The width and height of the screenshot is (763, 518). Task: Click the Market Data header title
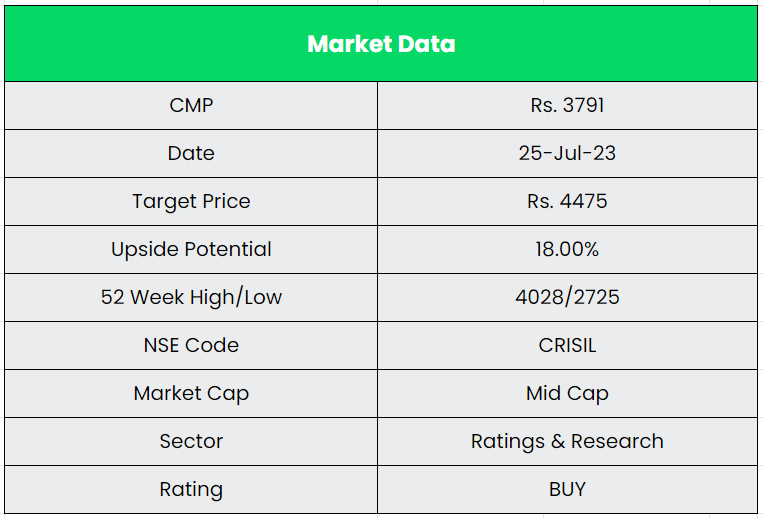(x=381, y=44)
